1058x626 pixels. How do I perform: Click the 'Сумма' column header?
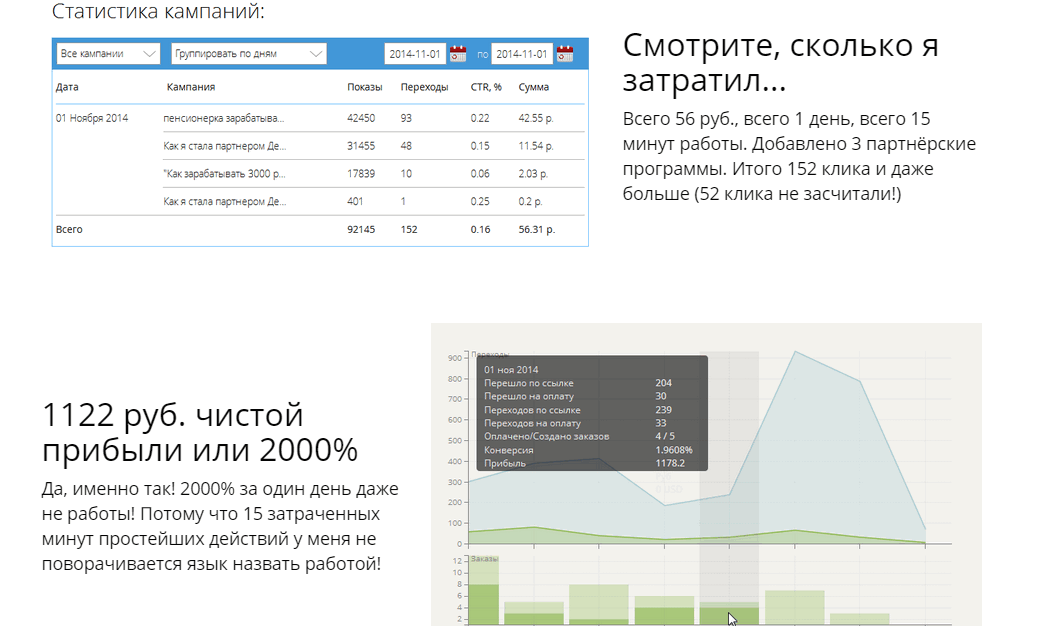pos(534,87)
